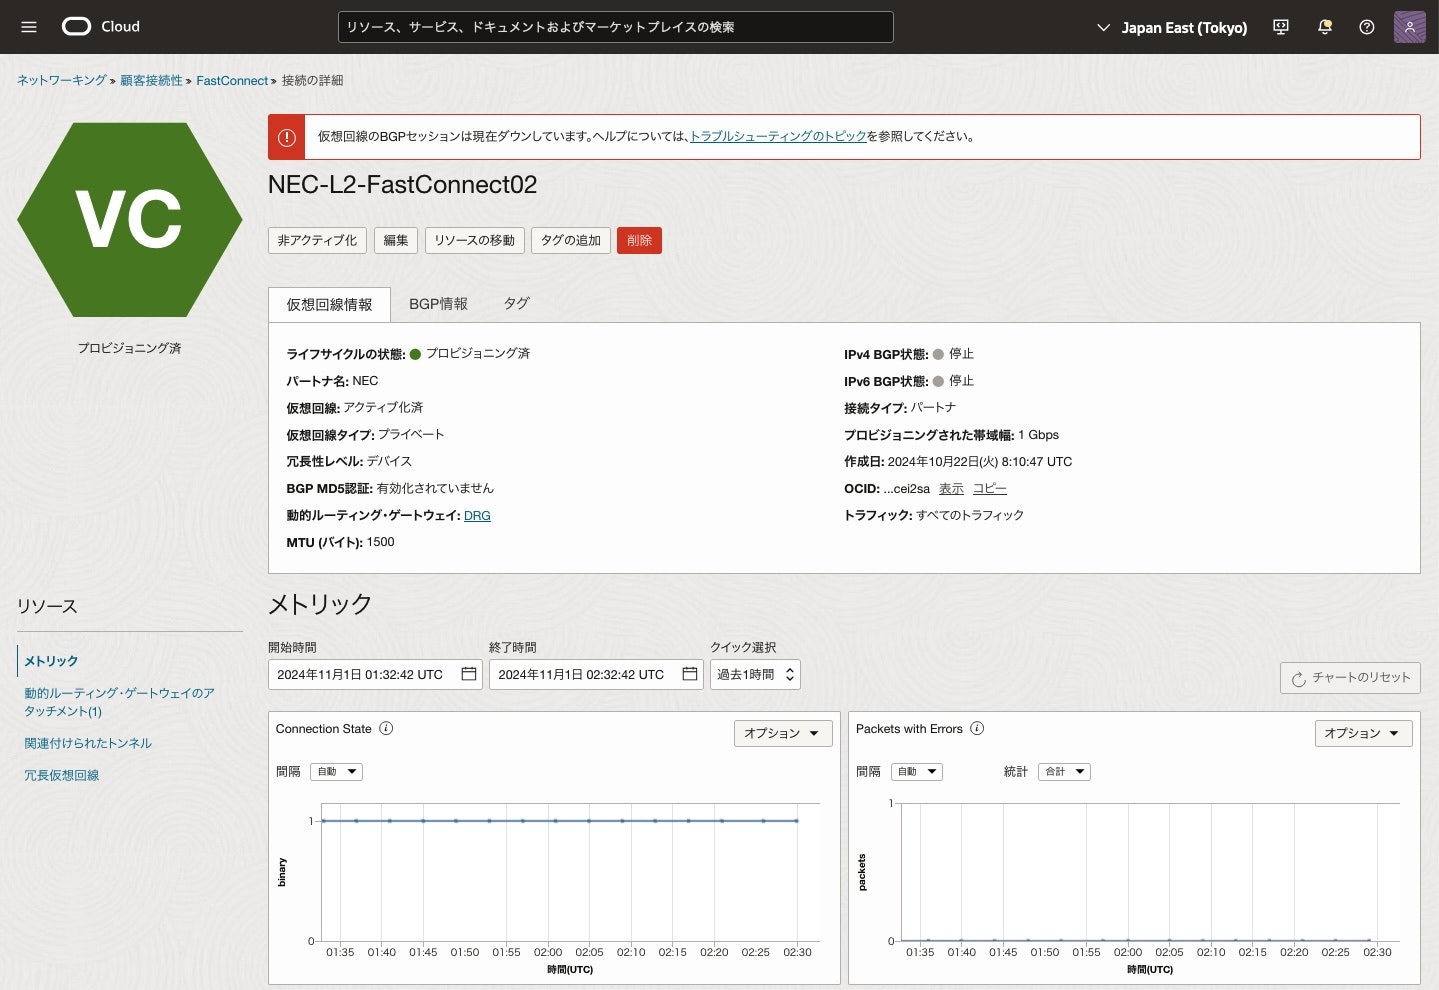Open the navigation hamburger menu
The image size is (1439, 990).
tap(28, 27)
